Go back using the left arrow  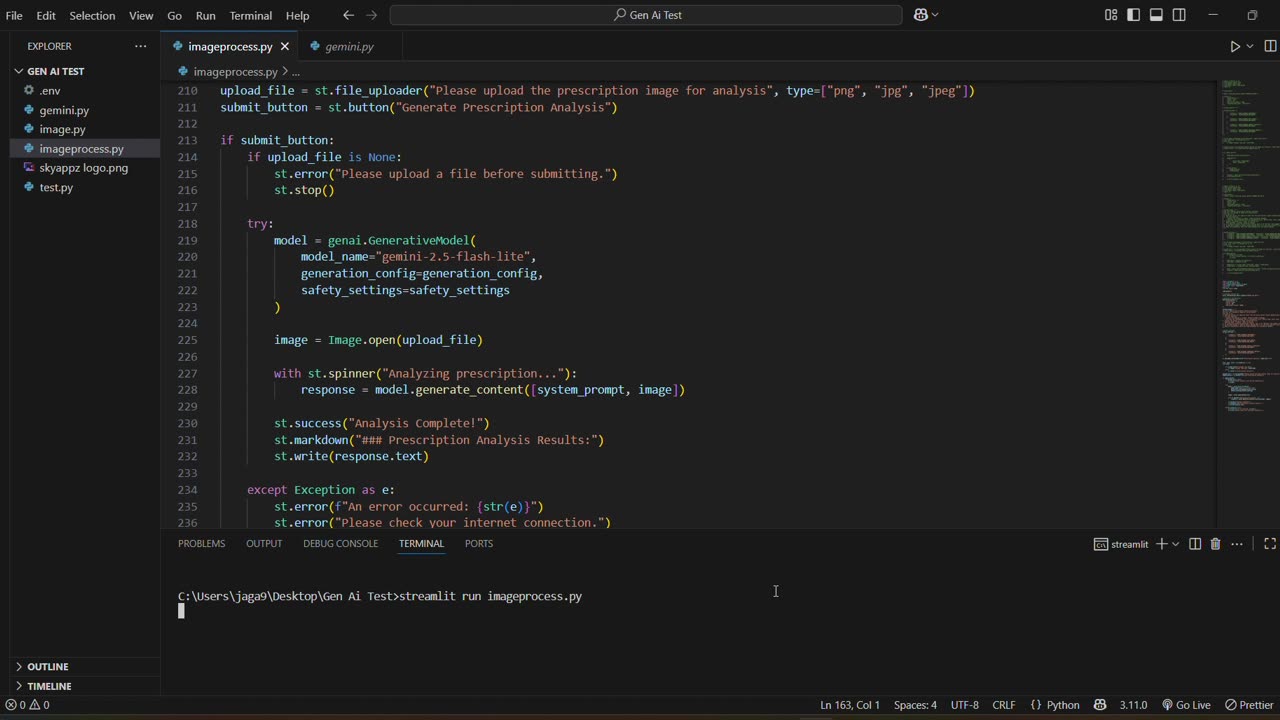348,15
